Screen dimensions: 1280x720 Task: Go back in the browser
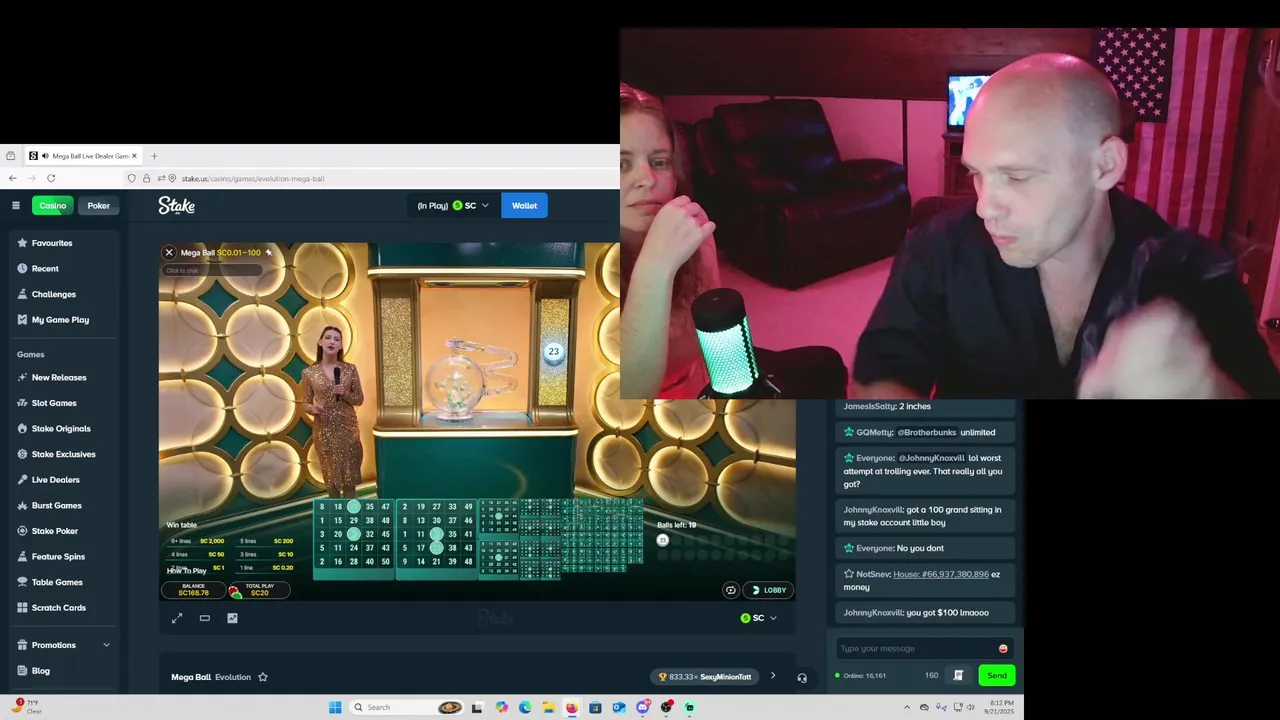[x=12, y=178]
